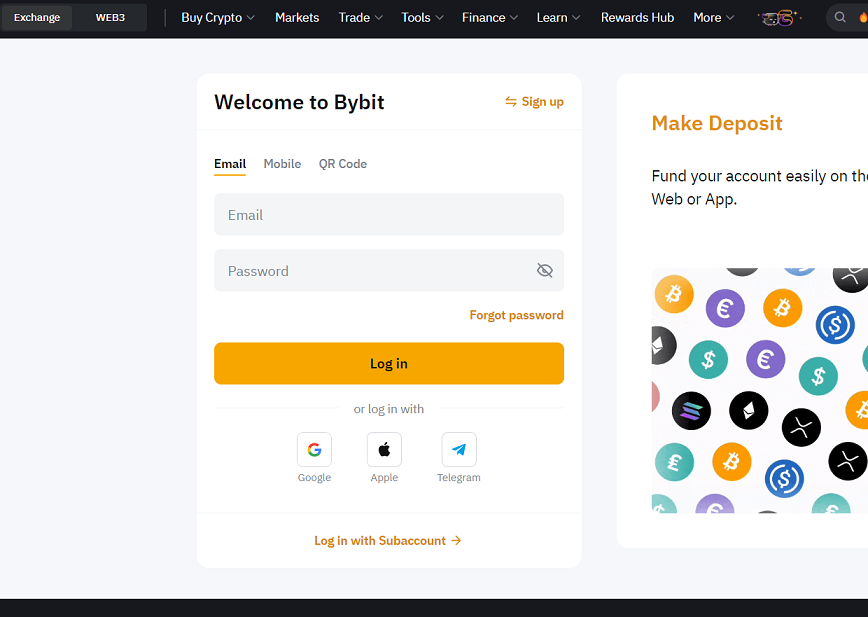Click the Google login icon
The image size is (868, 617).
tap(314, 449)
